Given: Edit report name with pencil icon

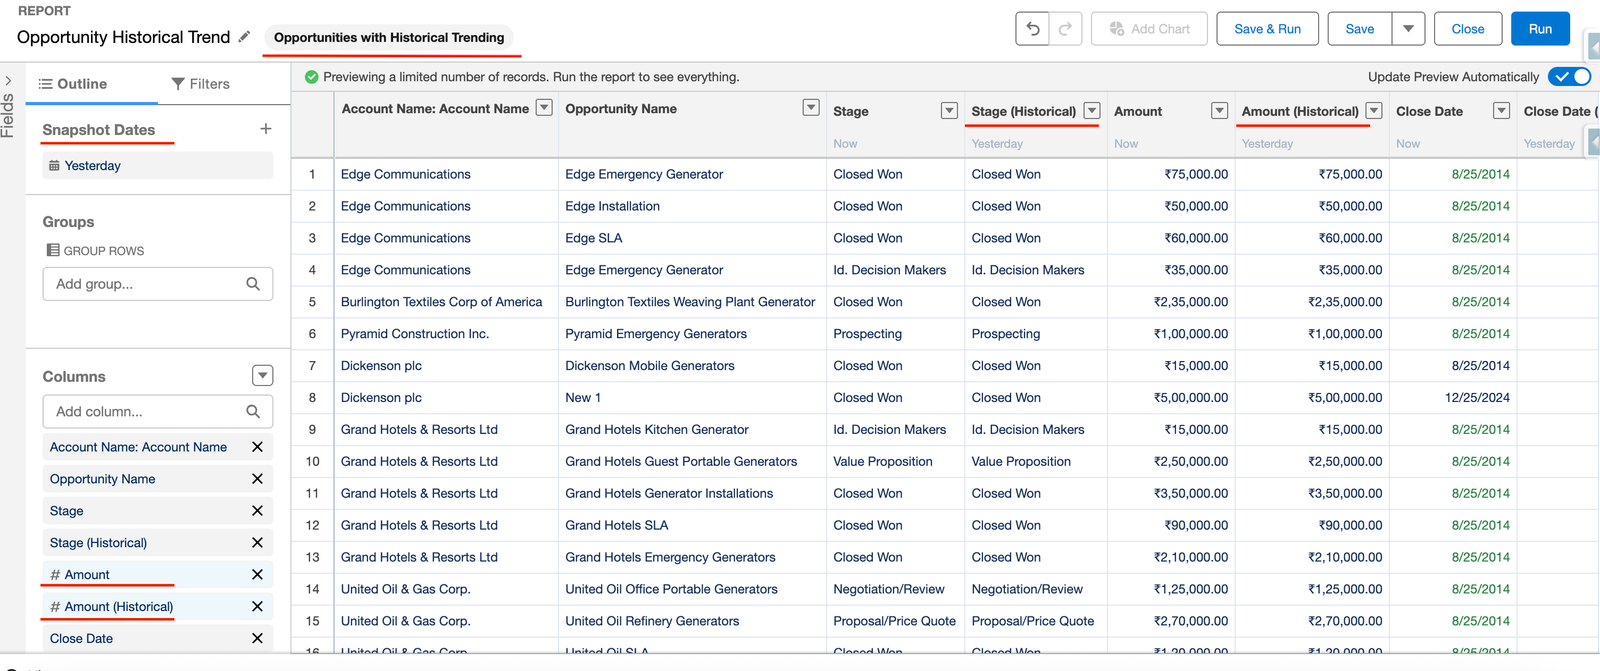Looking at the screenshot, I should tap(244, 37).
